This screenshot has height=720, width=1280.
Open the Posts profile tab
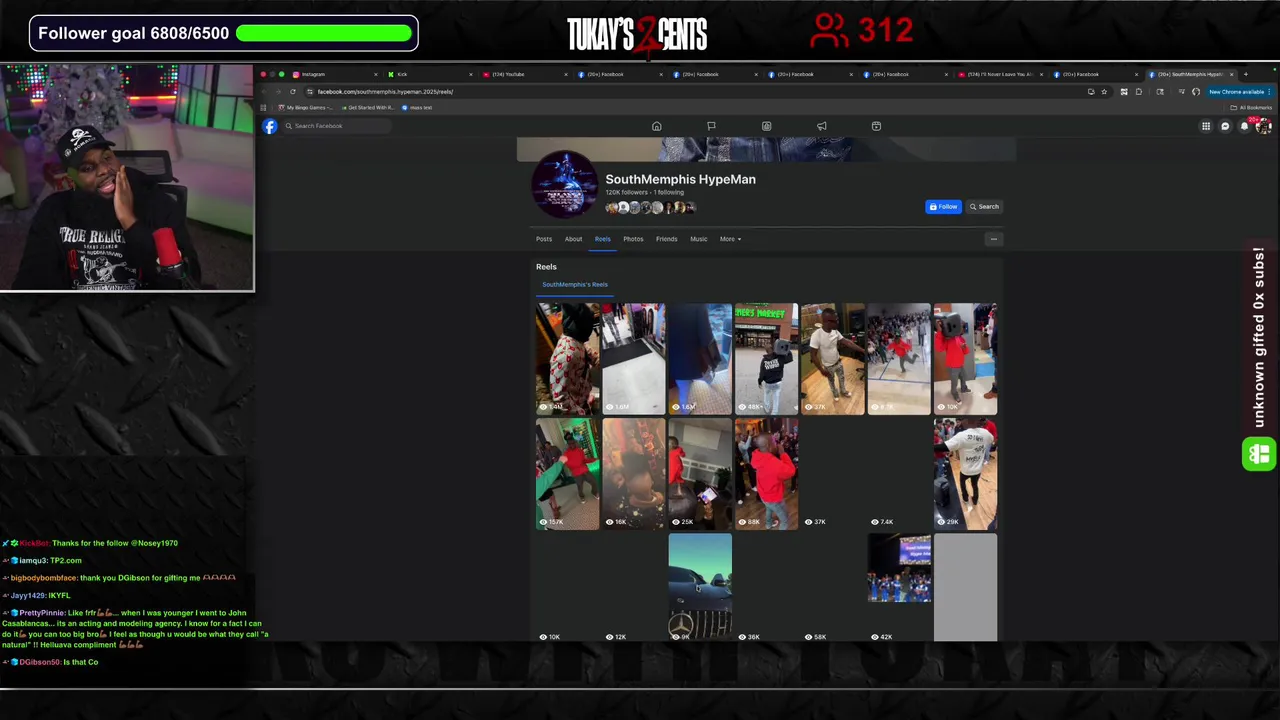[x=544, y=239]
